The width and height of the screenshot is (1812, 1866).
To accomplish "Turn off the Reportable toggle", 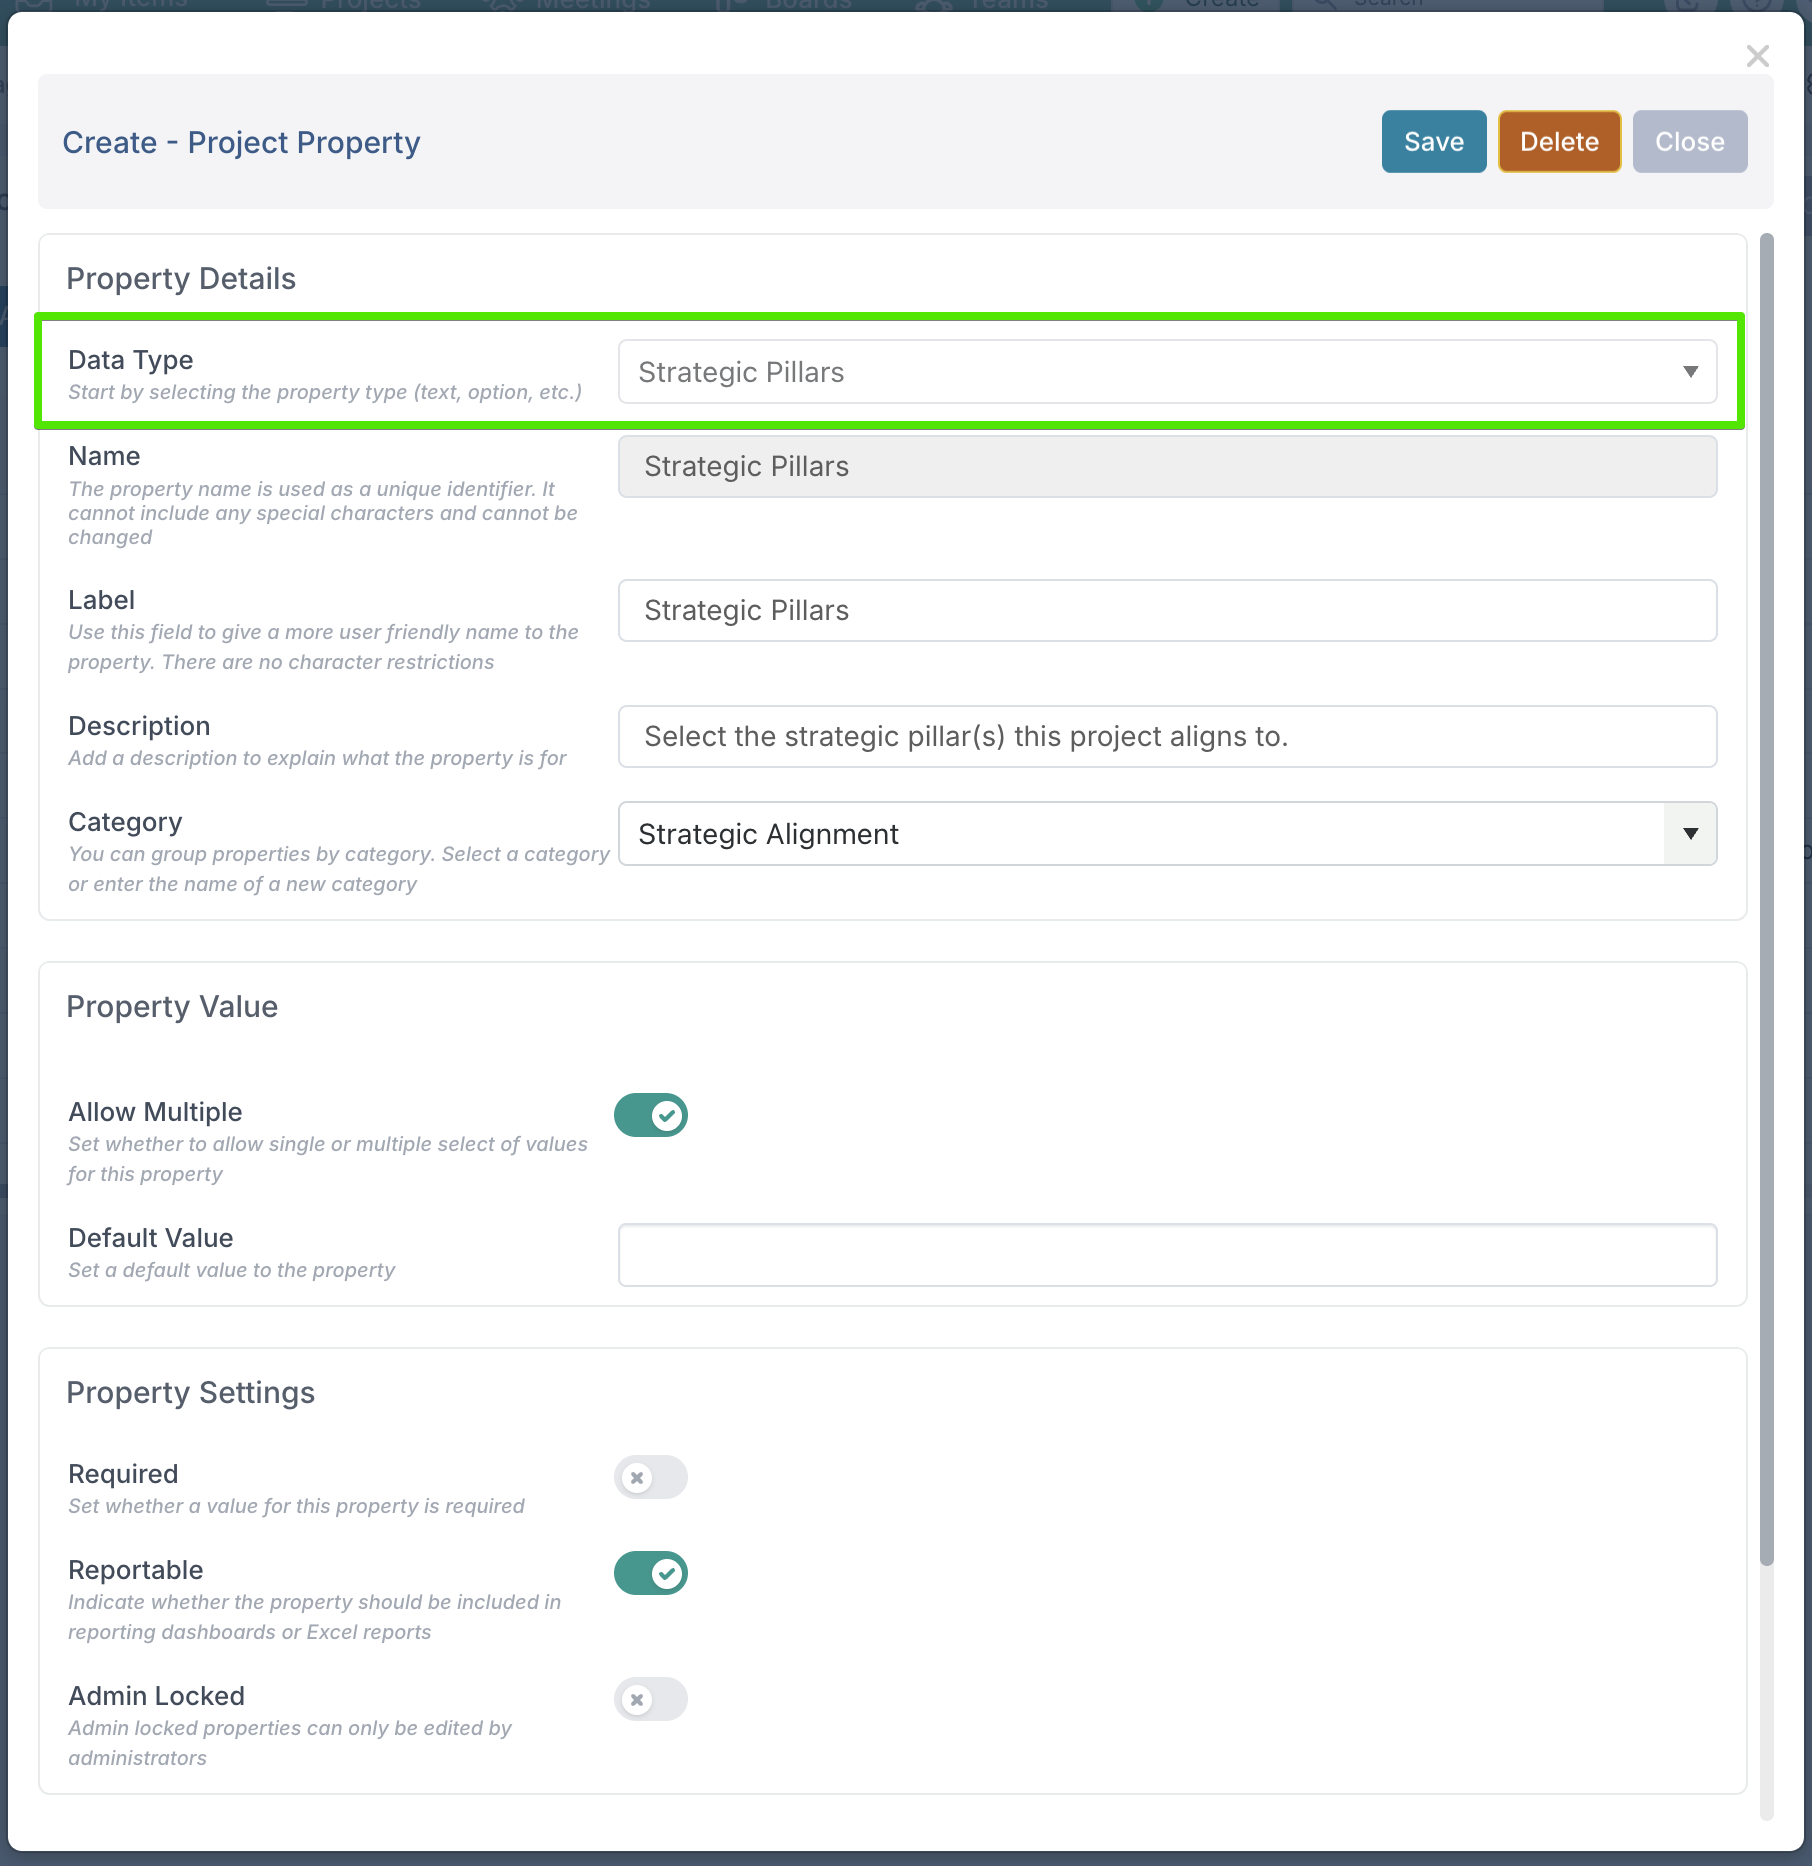I will (651, 1573).
